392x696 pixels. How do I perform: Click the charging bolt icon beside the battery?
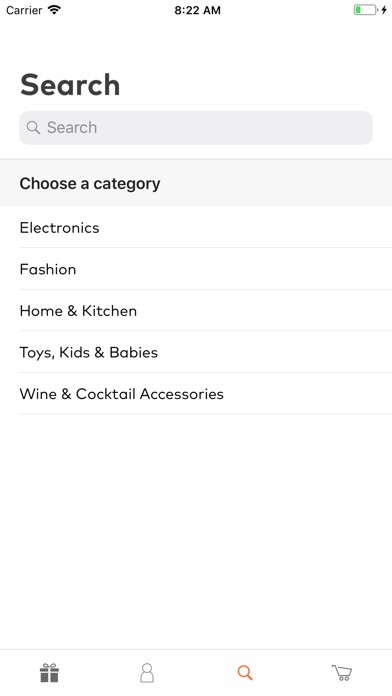pos(384,10)
